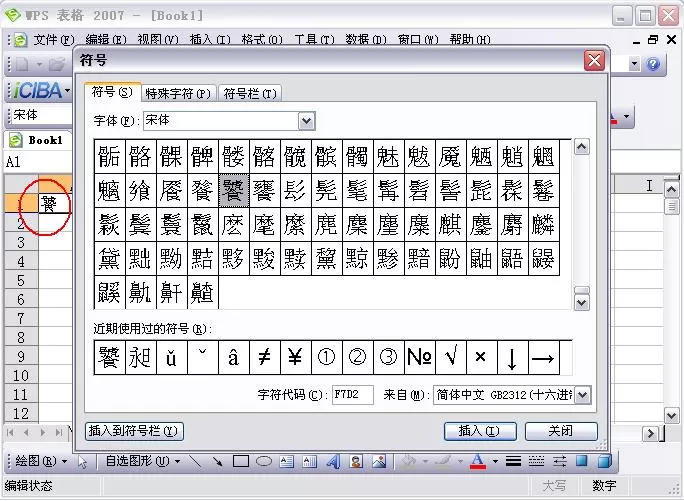Pick recent symbol ≠
684x501 pixels.
click(x=264, y=358)
